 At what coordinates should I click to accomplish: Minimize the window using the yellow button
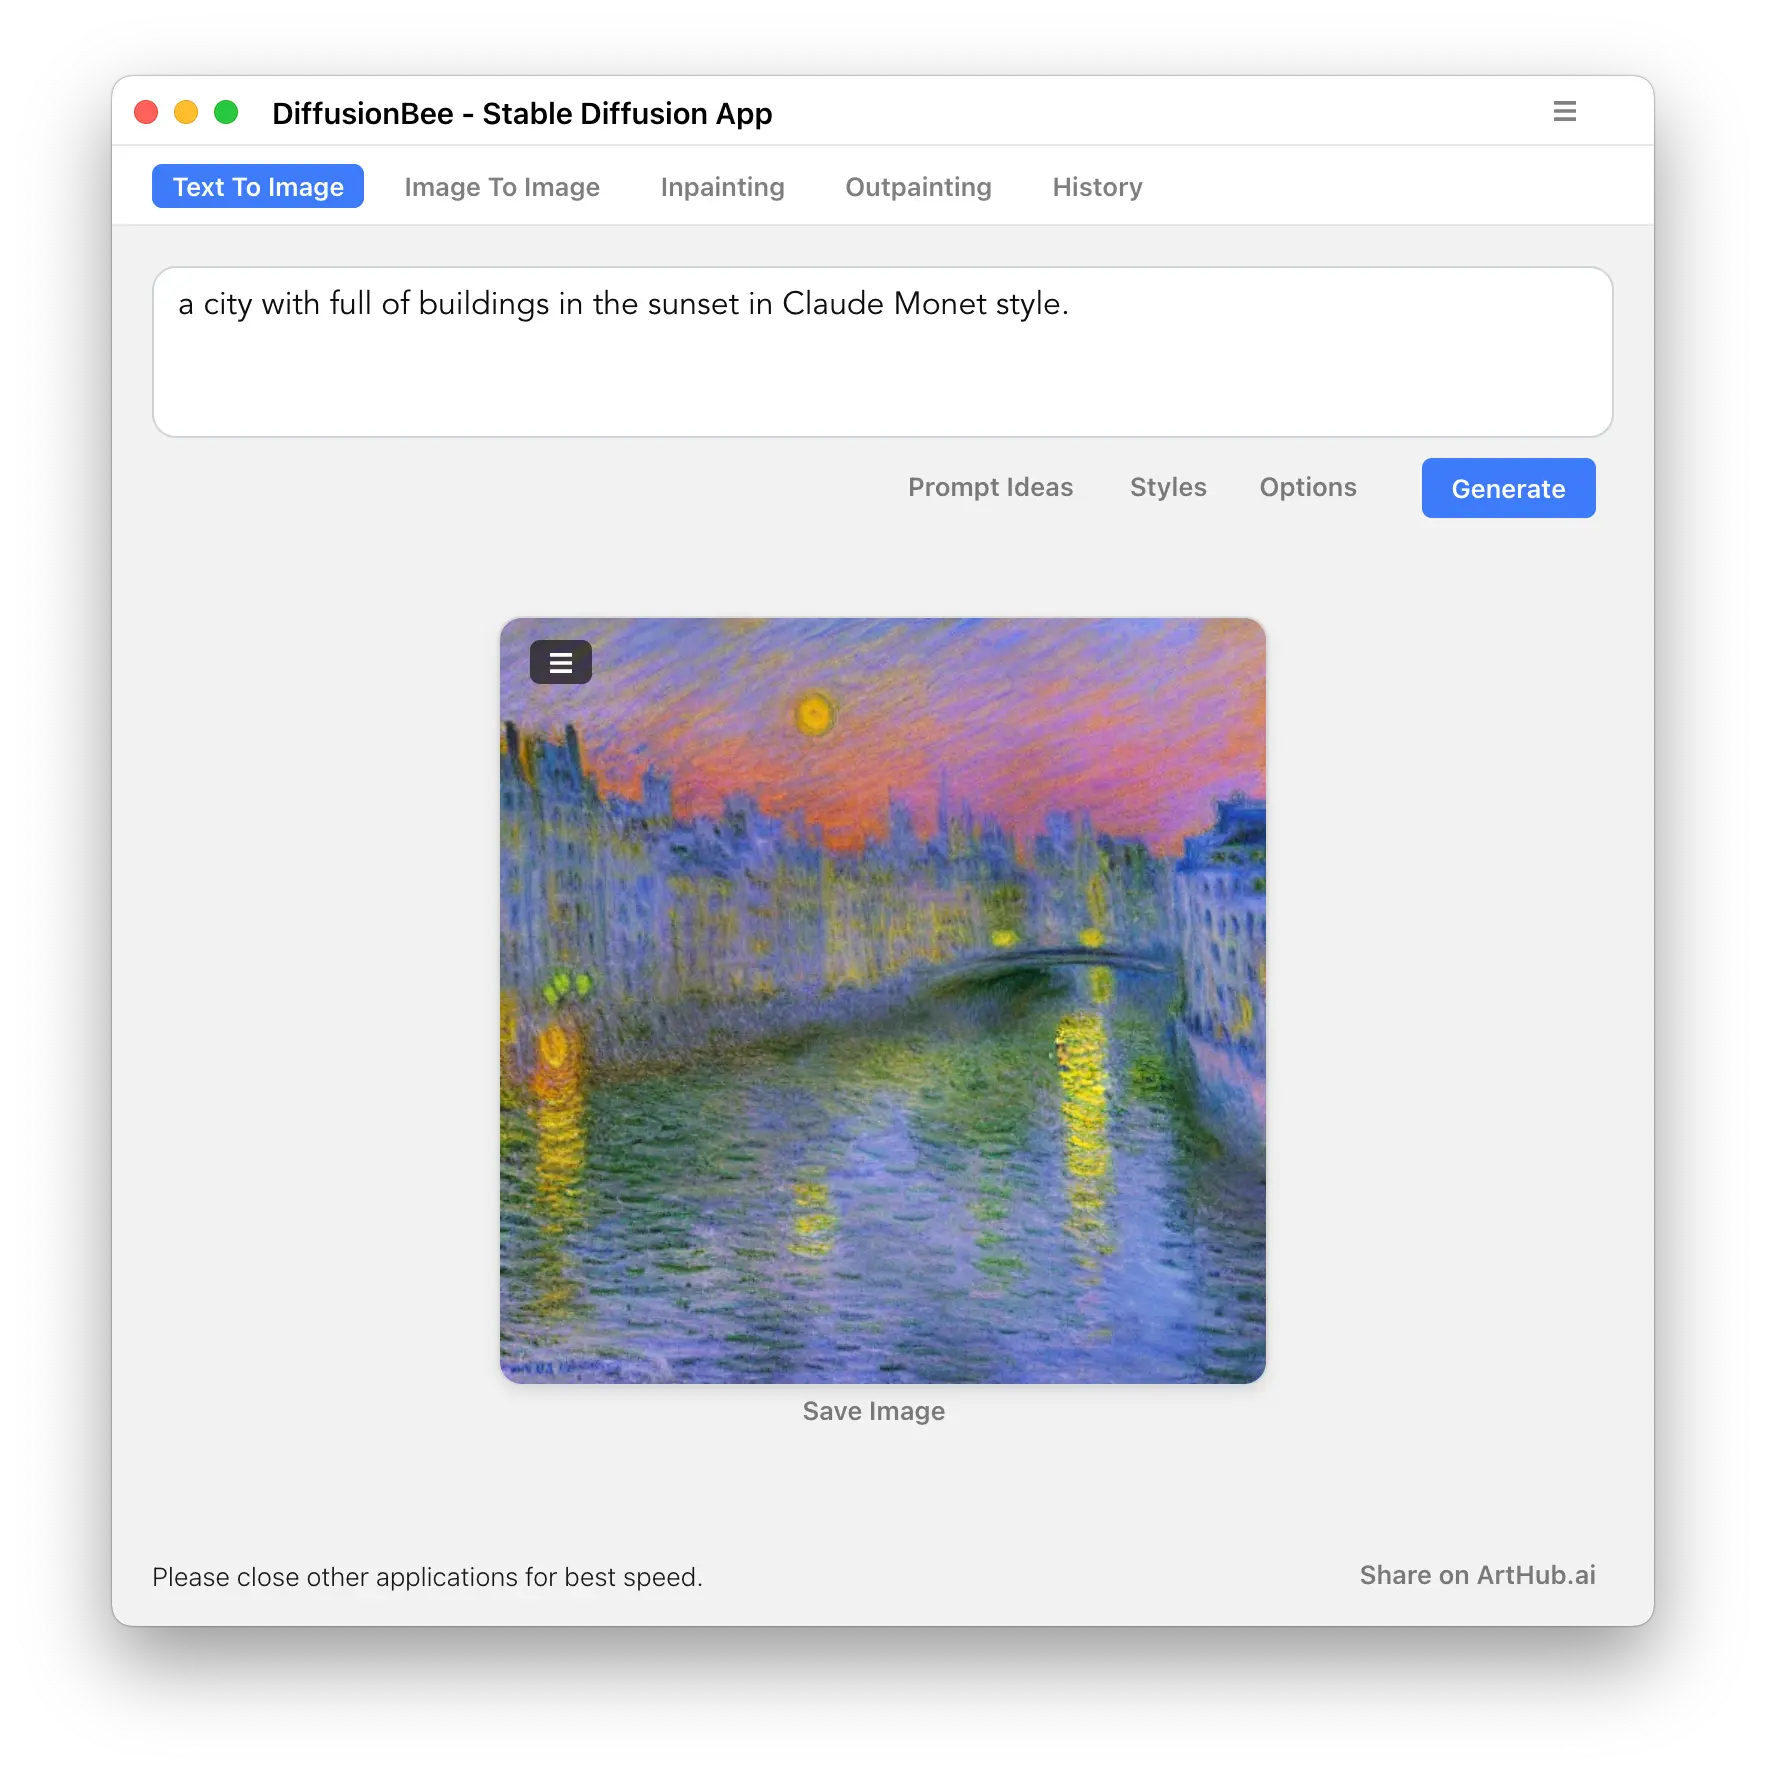click(186, 112)
